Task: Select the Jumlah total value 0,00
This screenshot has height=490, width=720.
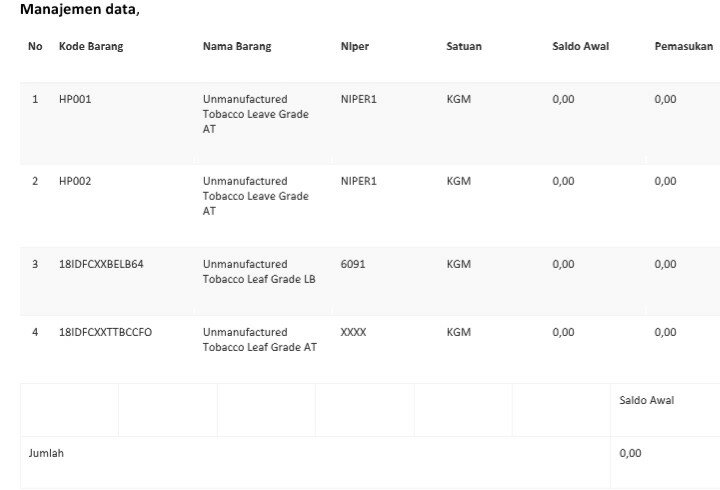Action: coord(630,453)
